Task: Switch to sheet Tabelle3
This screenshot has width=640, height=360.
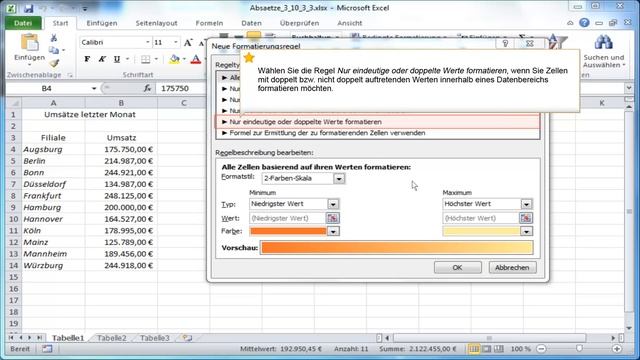Action: [x=154, y=338]
